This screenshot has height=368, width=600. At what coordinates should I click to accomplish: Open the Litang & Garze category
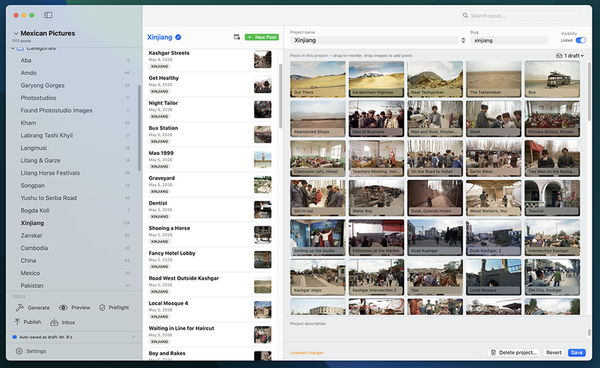coord(75,161)
